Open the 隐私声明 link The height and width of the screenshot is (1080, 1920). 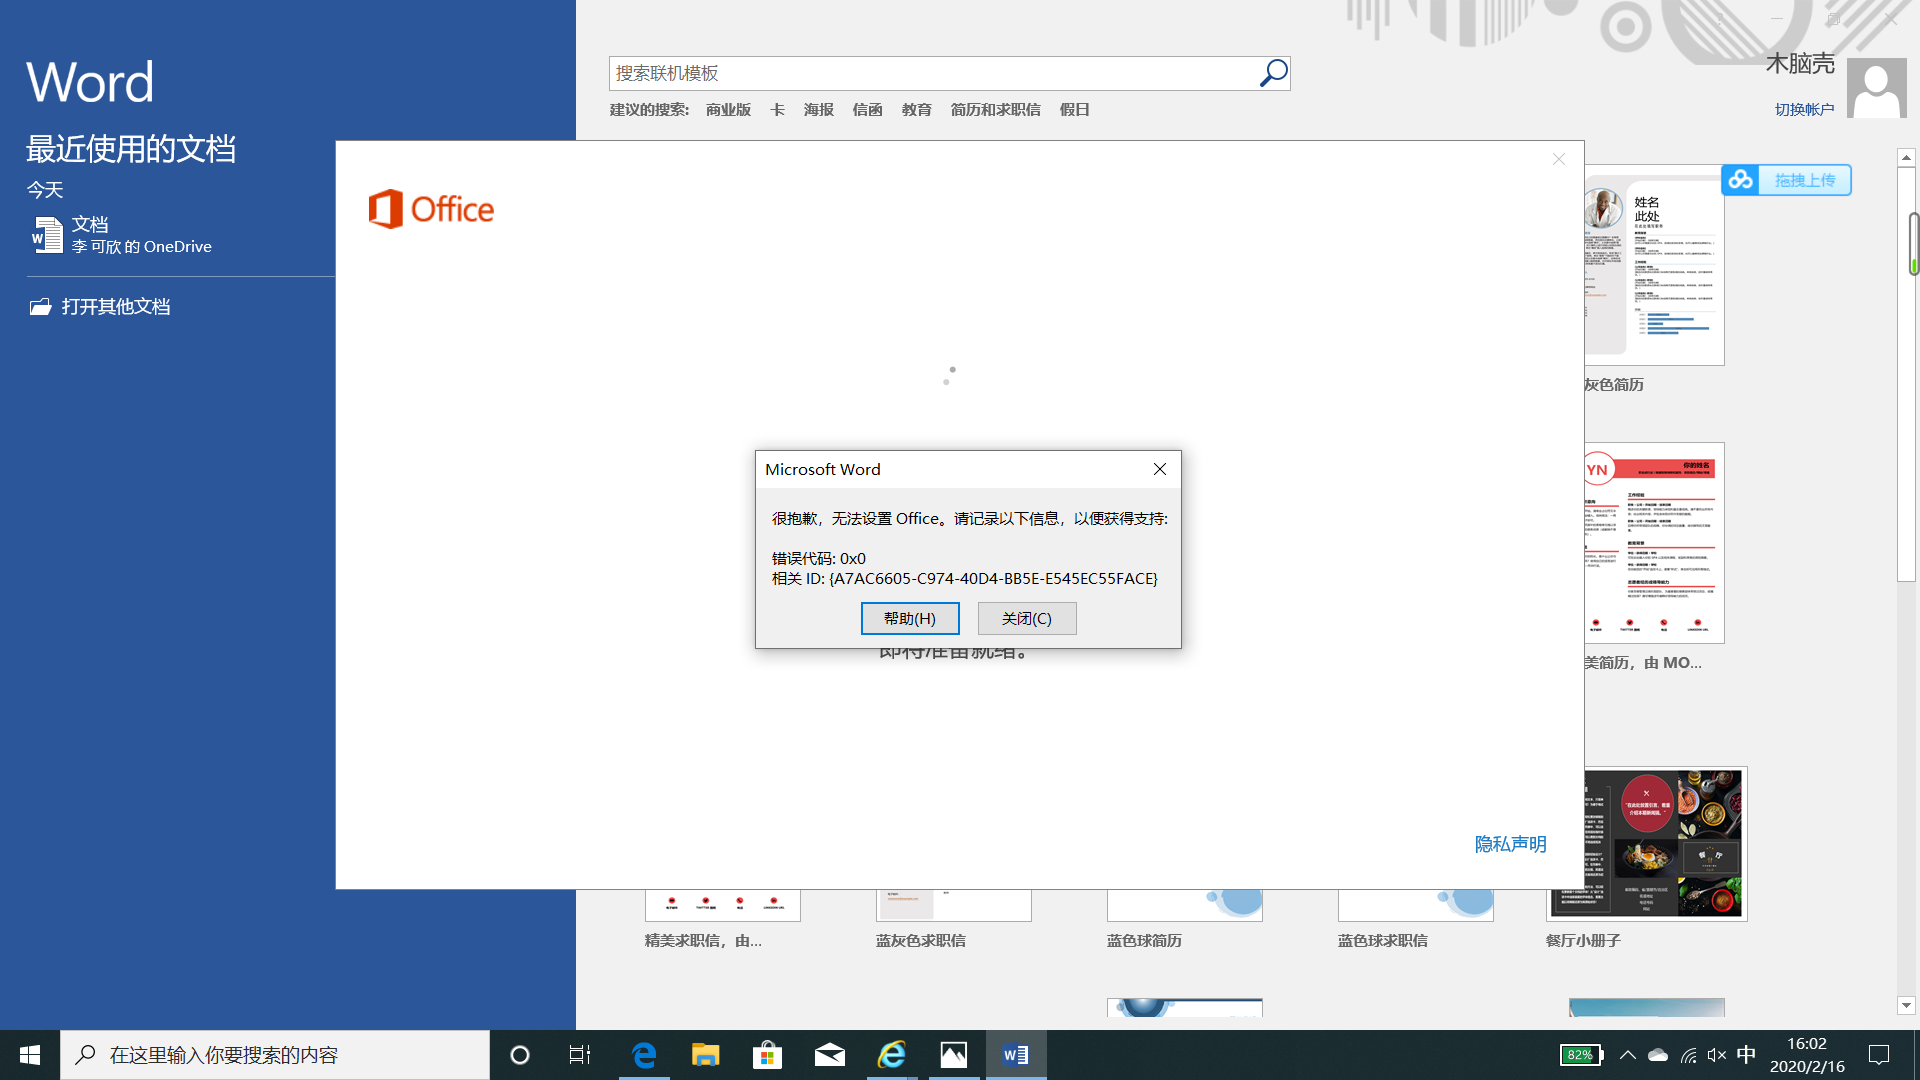click(1510, 844)
